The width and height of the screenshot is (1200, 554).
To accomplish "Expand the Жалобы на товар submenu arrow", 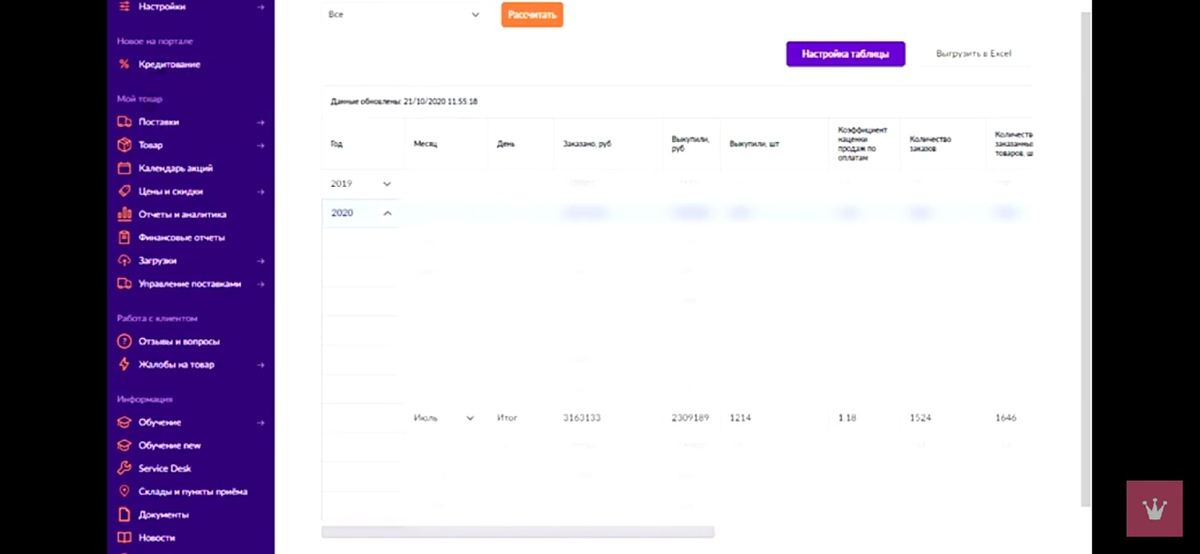I will (260, 364).
